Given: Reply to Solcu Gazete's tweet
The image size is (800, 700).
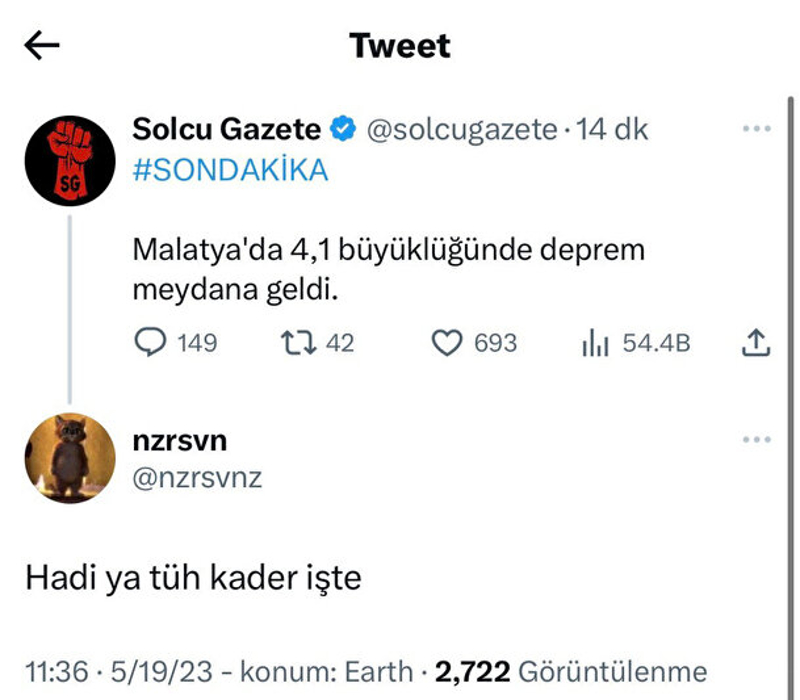Looking at the screenshot, I should 150,343.
